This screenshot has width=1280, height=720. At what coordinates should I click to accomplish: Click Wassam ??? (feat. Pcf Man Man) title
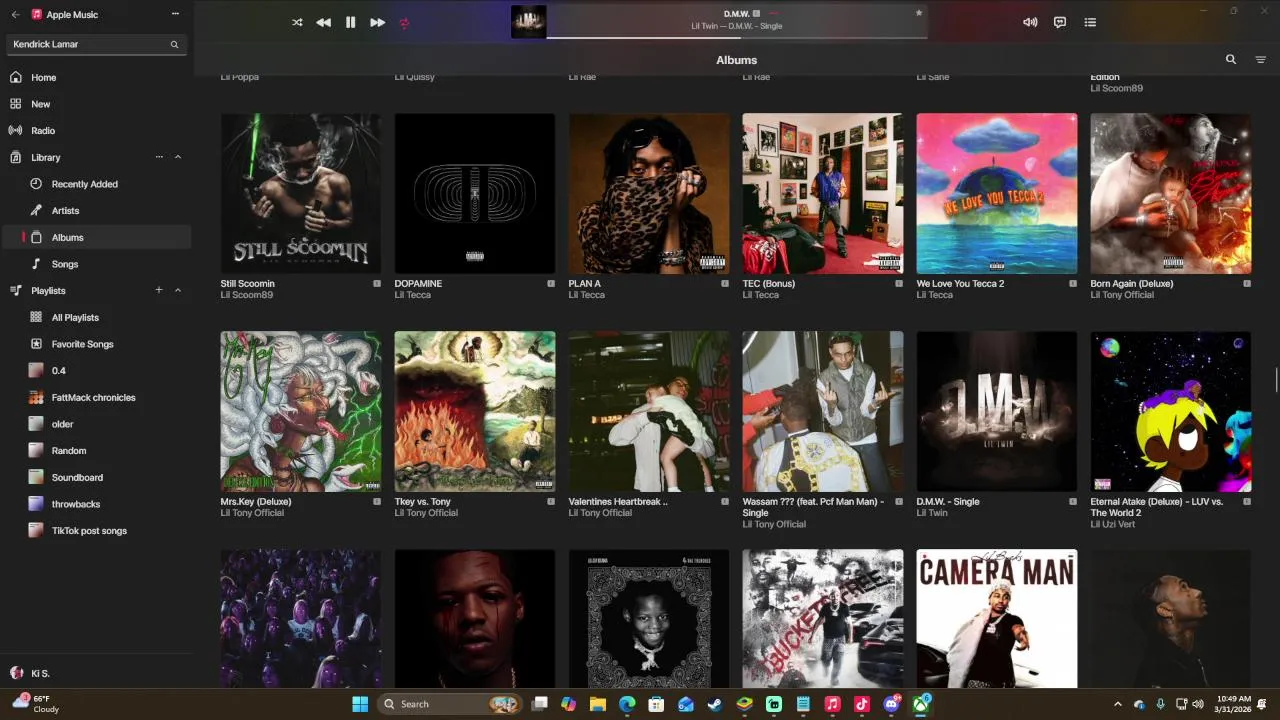tap(813, 507)
